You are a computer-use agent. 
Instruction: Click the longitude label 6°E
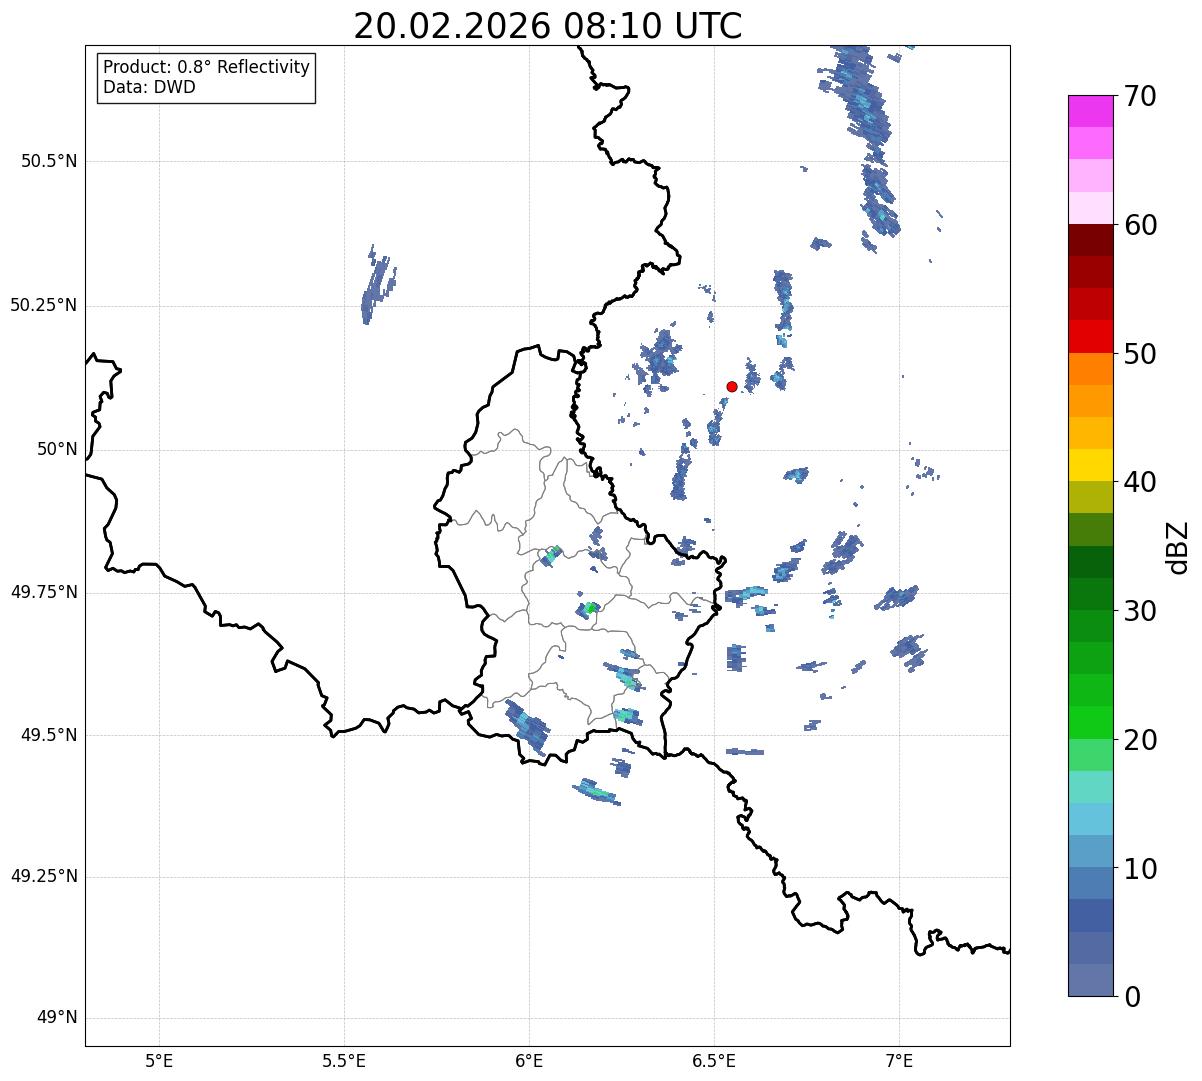coord(529,1060)
